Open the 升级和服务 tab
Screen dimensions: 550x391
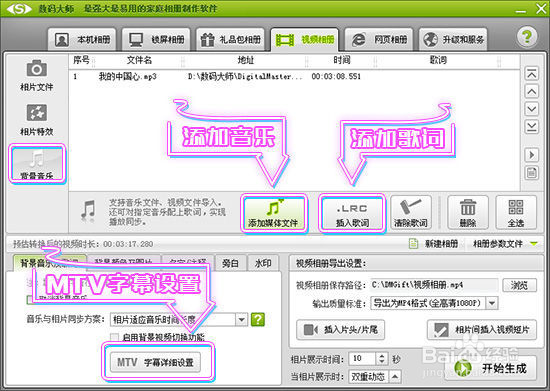[453, 40]
